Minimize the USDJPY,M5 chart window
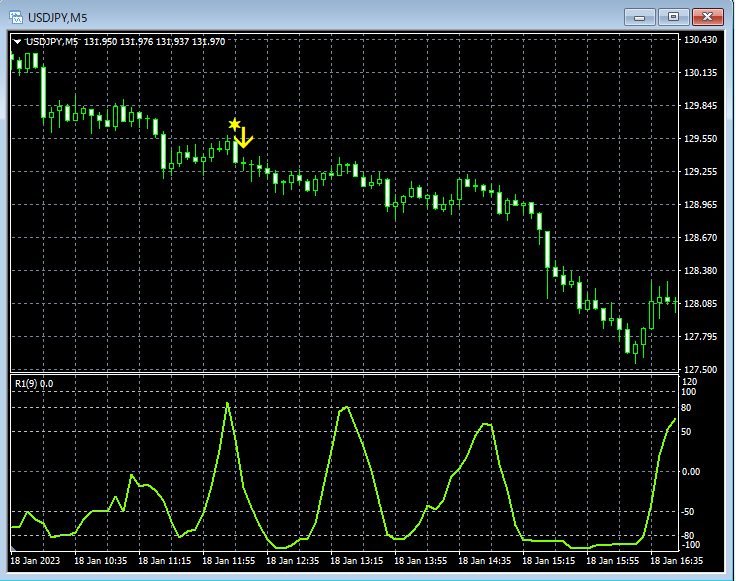Screen dimensions: 736x581 point(639,18)
